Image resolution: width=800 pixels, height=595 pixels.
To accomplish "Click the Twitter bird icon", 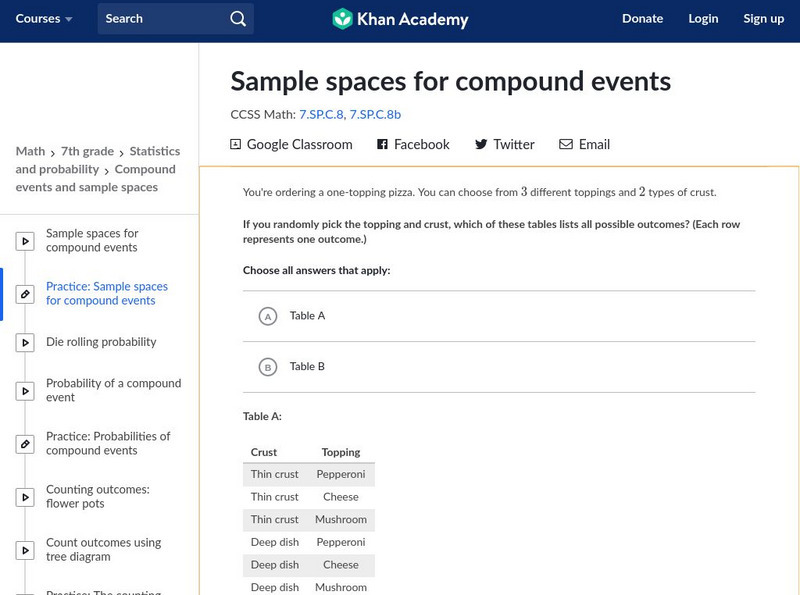I will [x=481, y=144].
